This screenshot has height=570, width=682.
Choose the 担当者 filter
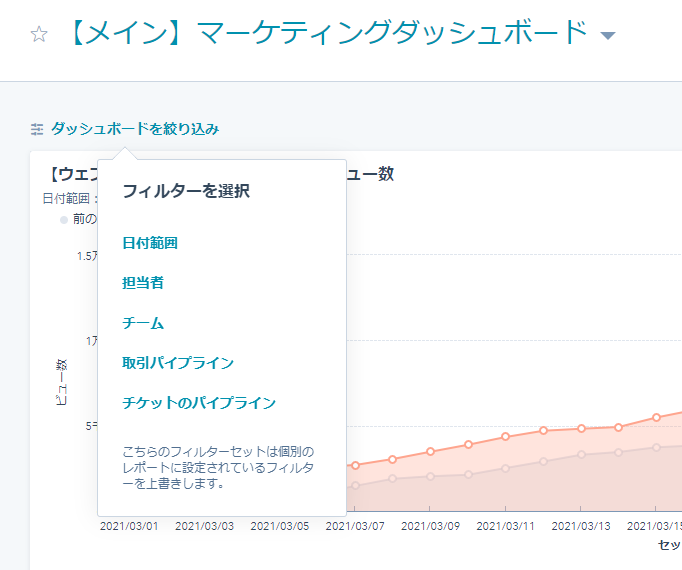coord(142,283)
